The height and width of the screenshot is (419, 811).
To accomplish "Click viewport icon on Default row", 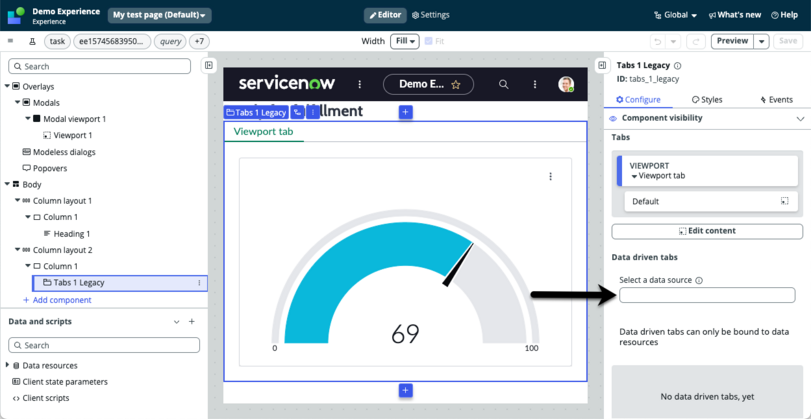I will click(785, 201).
